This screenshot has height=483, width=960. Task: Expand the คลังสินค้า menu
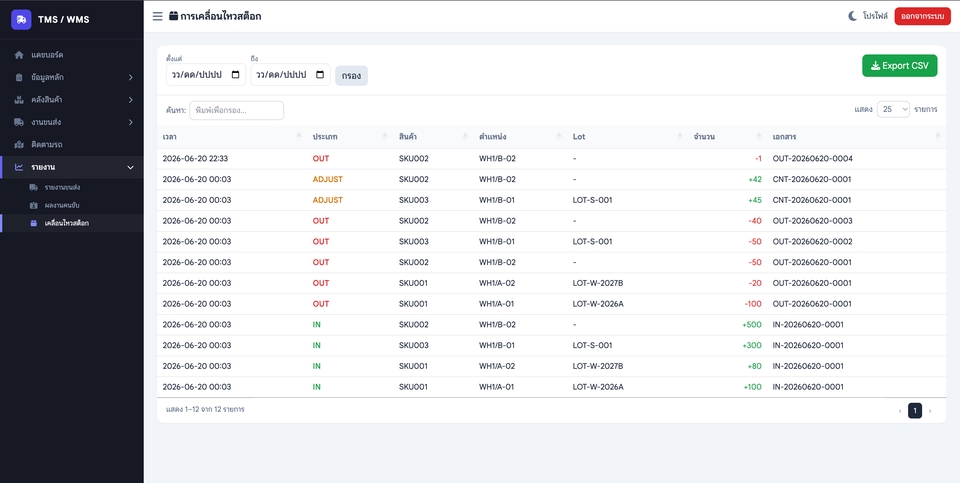point(72,100)
